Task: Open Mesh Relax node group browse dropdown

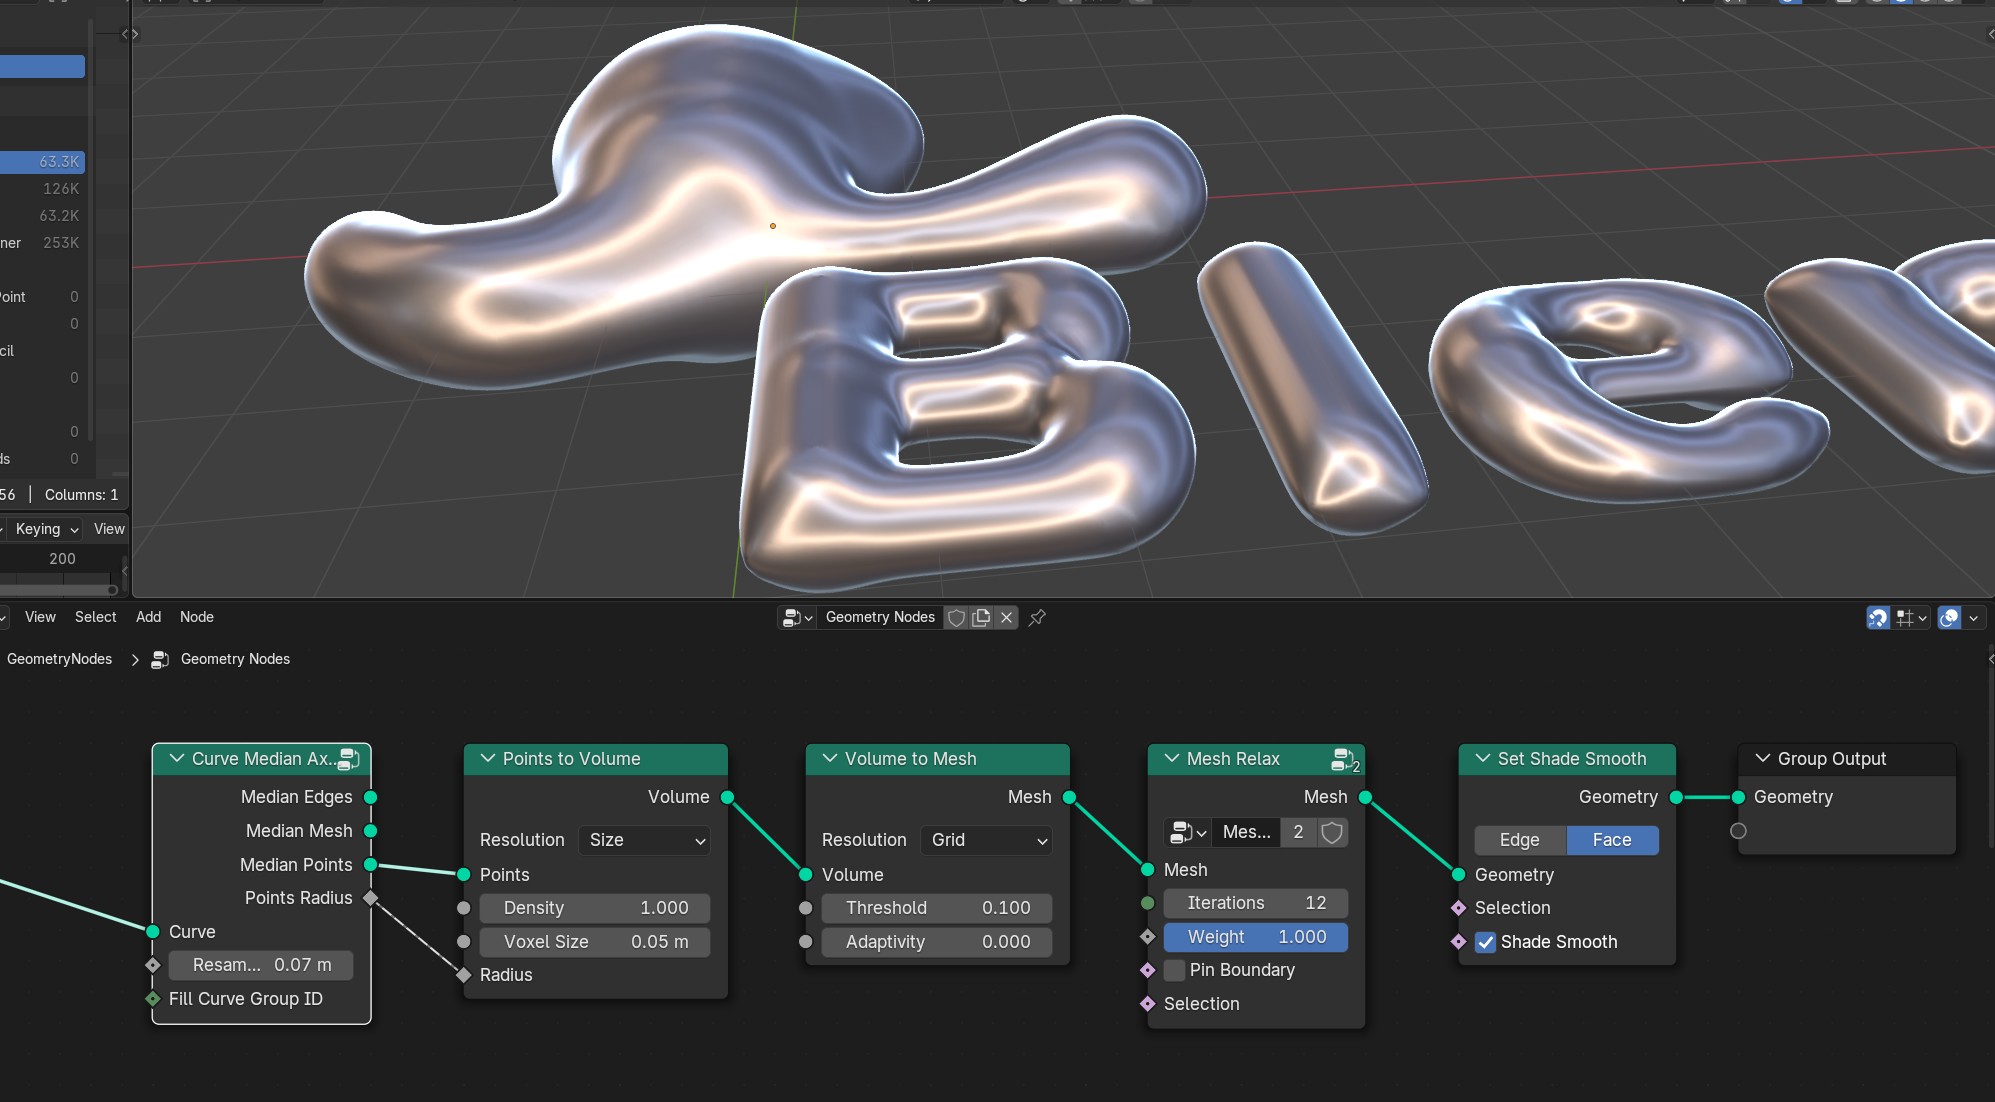Action: pos(1188,832)
